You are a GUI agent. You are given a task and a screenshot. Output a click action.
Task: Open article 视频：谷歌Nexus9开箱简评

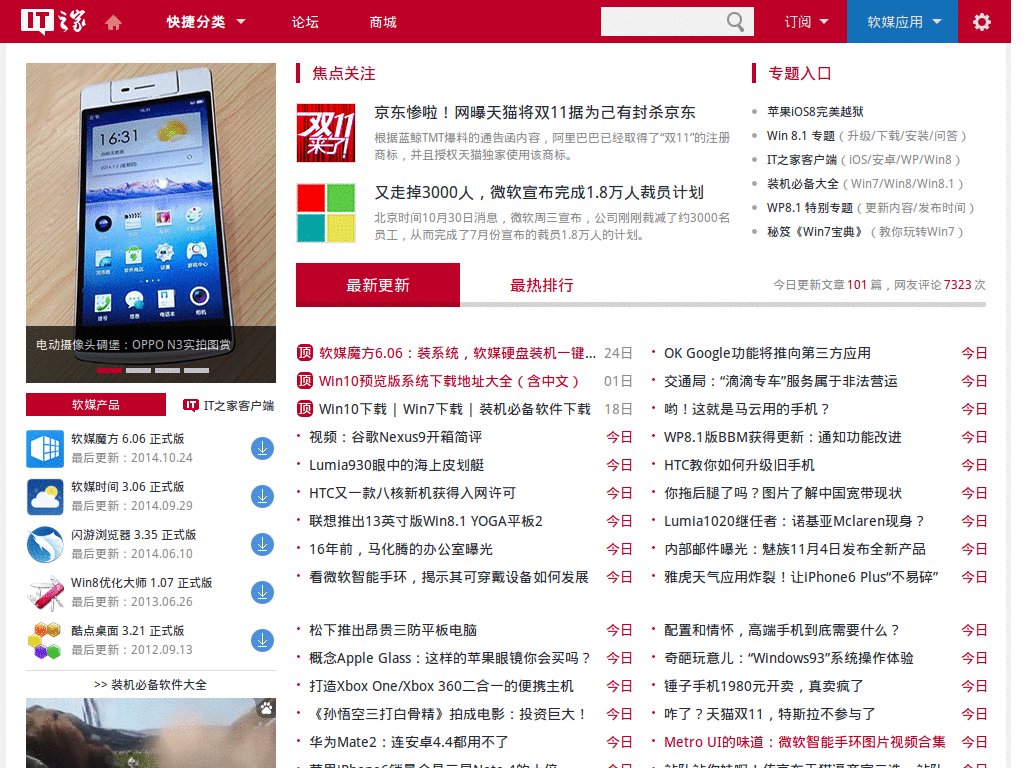tap(395, 437)
